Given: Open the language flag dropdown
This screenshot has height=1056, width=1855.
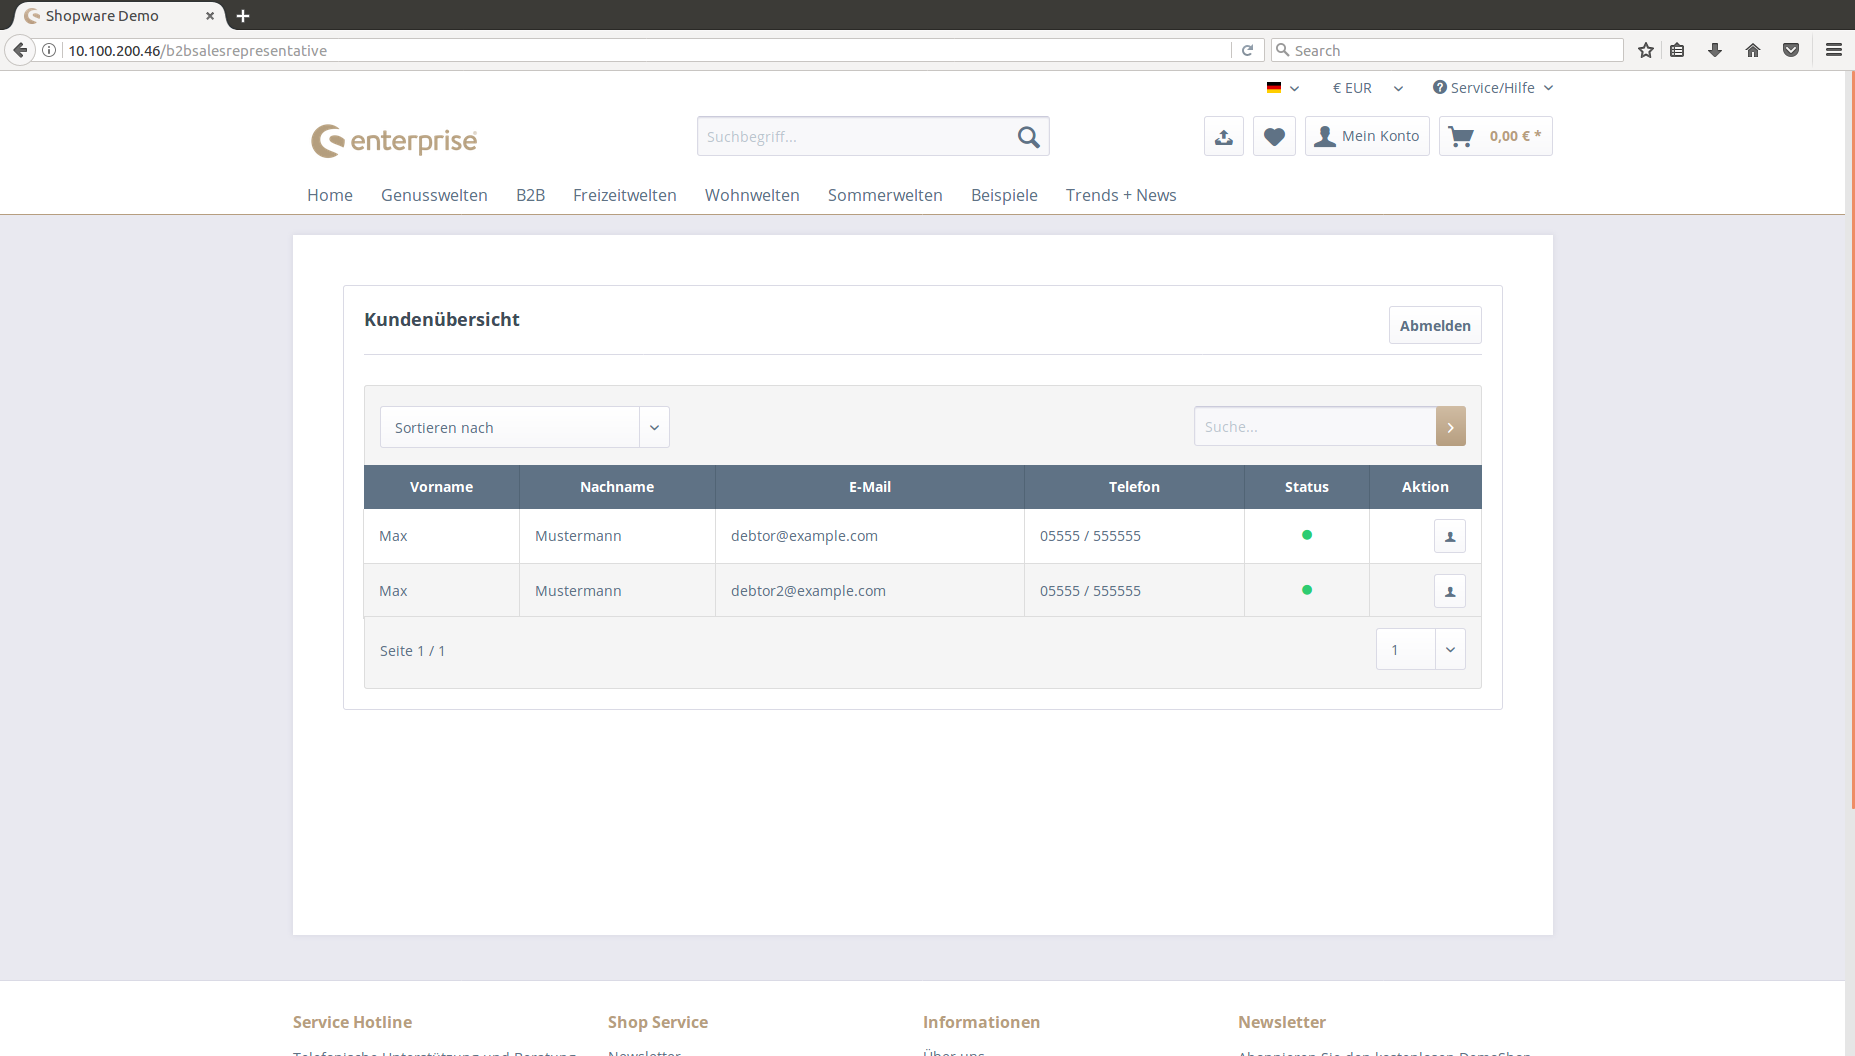Looking at the screenshot, I should [x=1282, y=88].
